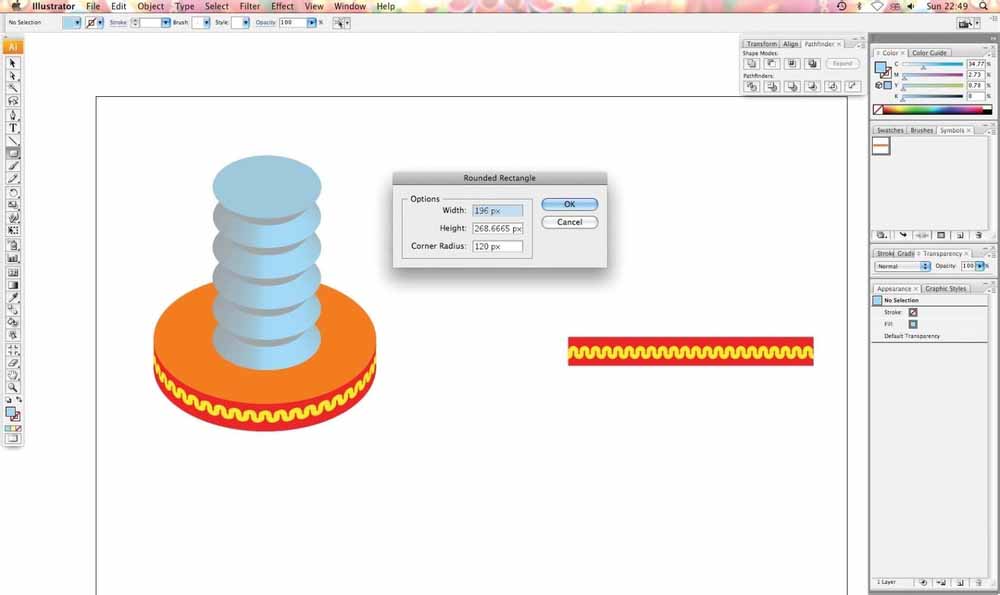Screen dimensions: 1000x595
Task: Click the Break Link to Symbol icon
Action: [x=922, y=235]
